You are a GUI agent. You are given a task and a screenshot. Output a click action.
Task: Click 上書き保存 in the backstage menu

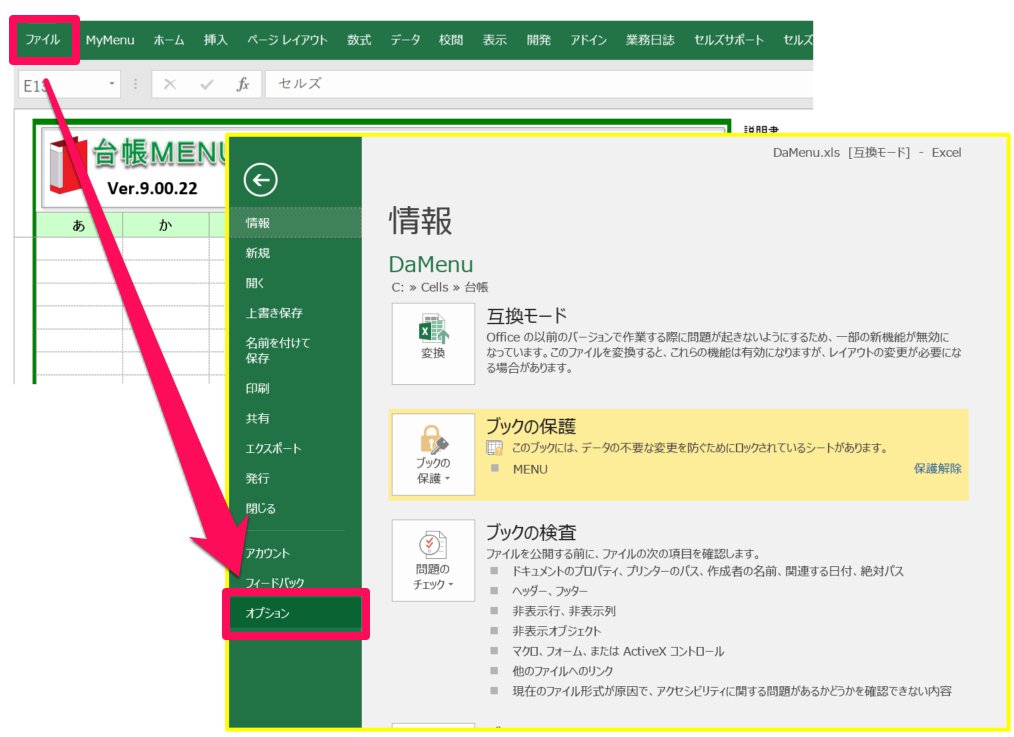296,313
